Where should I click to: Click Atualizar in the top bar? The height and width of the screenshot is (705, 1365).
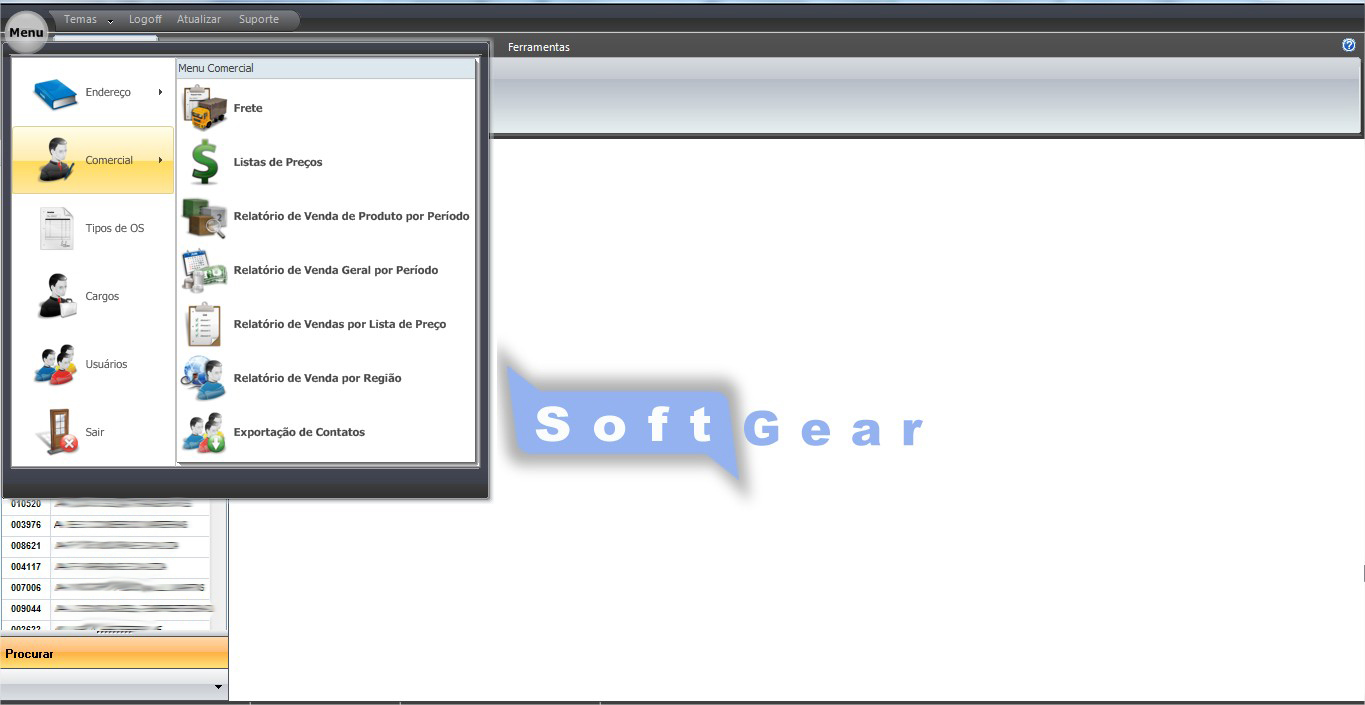click(x=198, y=20)
